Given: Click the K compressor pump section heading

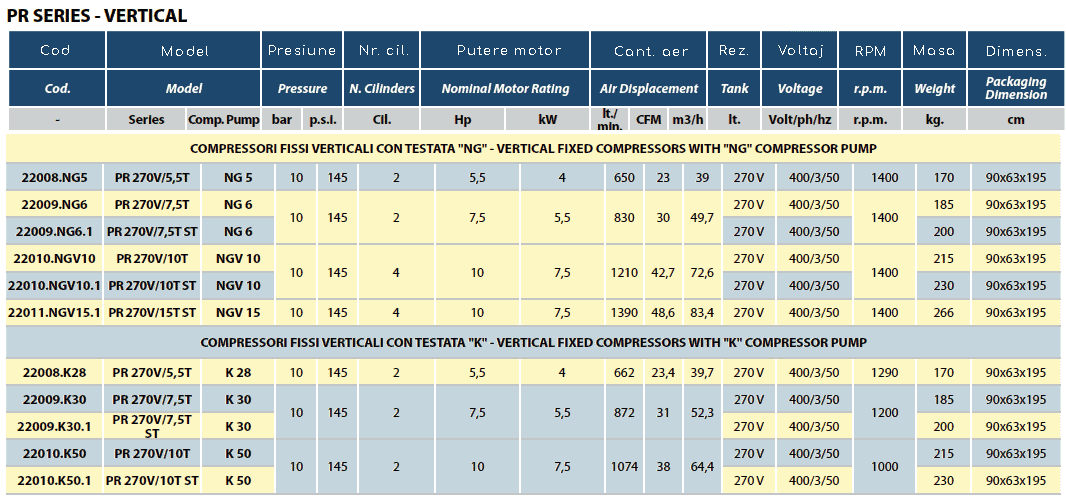Looking at the screenshot, I should 532,342.
